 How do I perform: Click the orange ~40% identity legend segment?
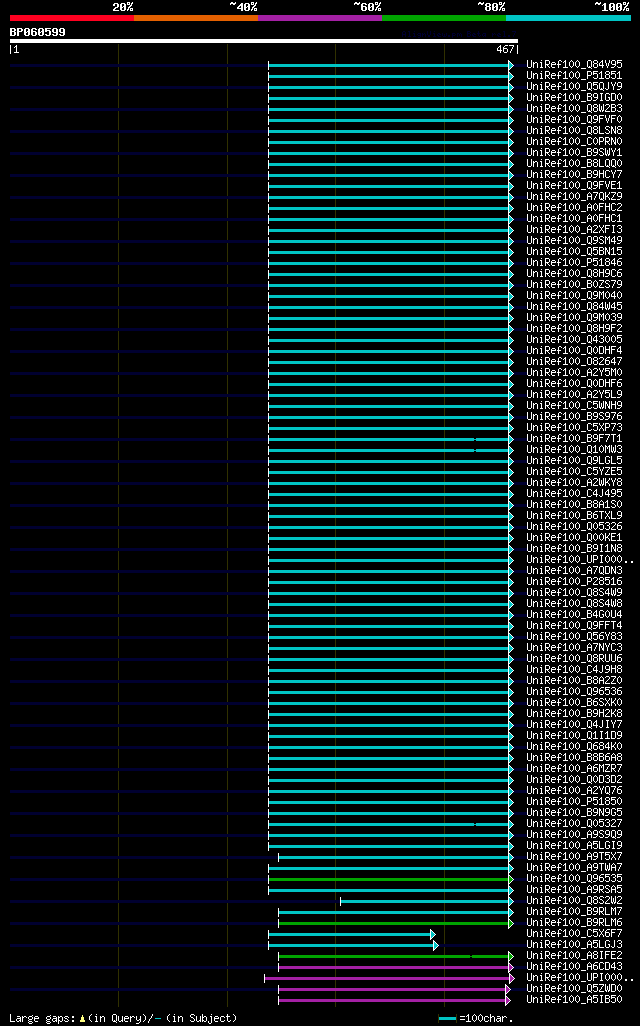(x=196, y=18)
